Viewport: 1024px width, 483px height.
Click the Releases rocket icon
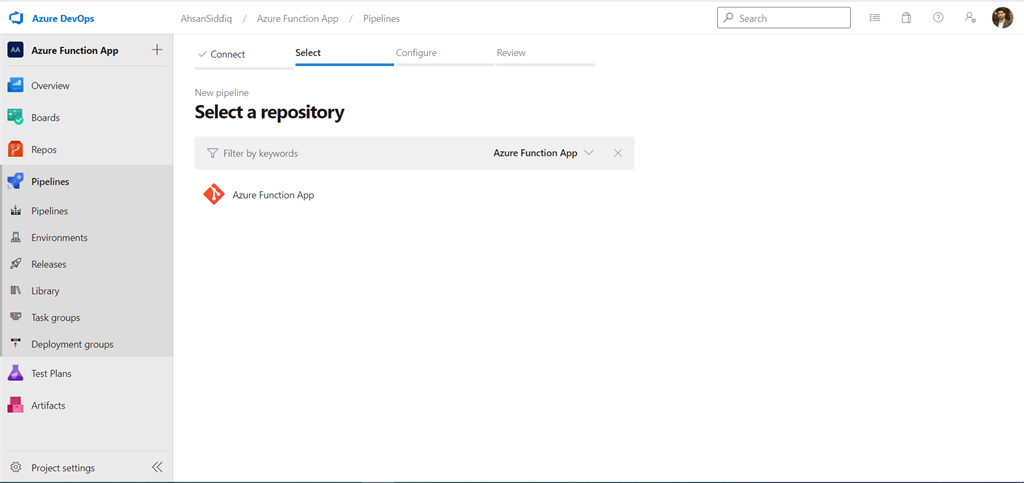tap(16, 264)
